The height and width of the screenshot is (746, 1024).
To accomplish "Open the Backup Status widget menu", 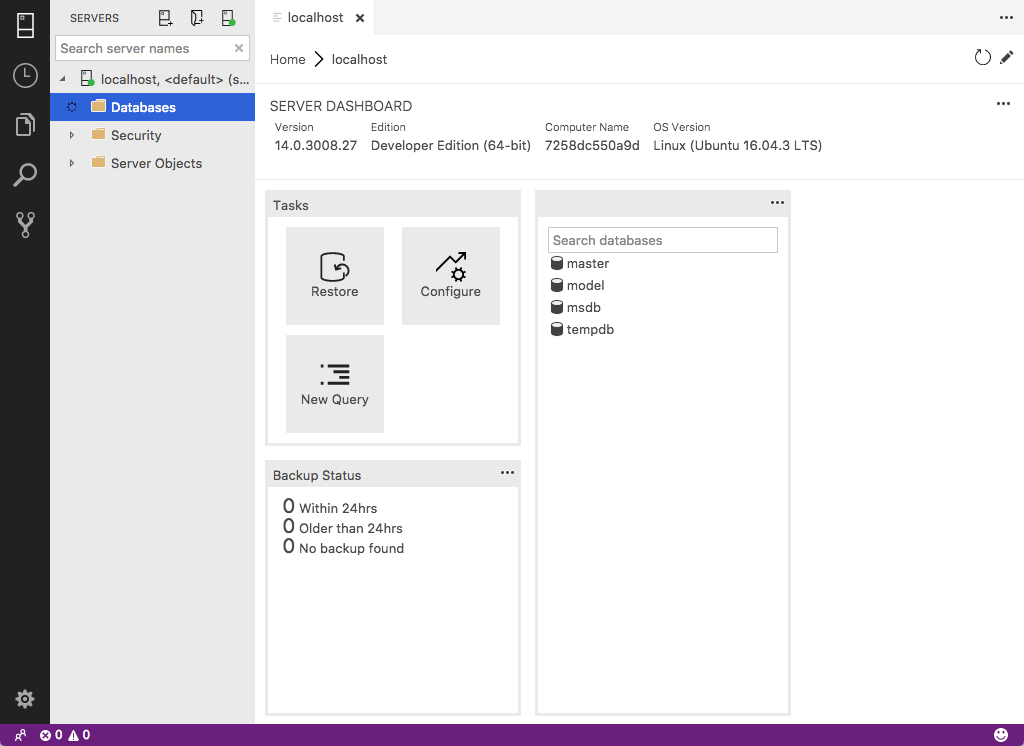I will coord(507,472).
